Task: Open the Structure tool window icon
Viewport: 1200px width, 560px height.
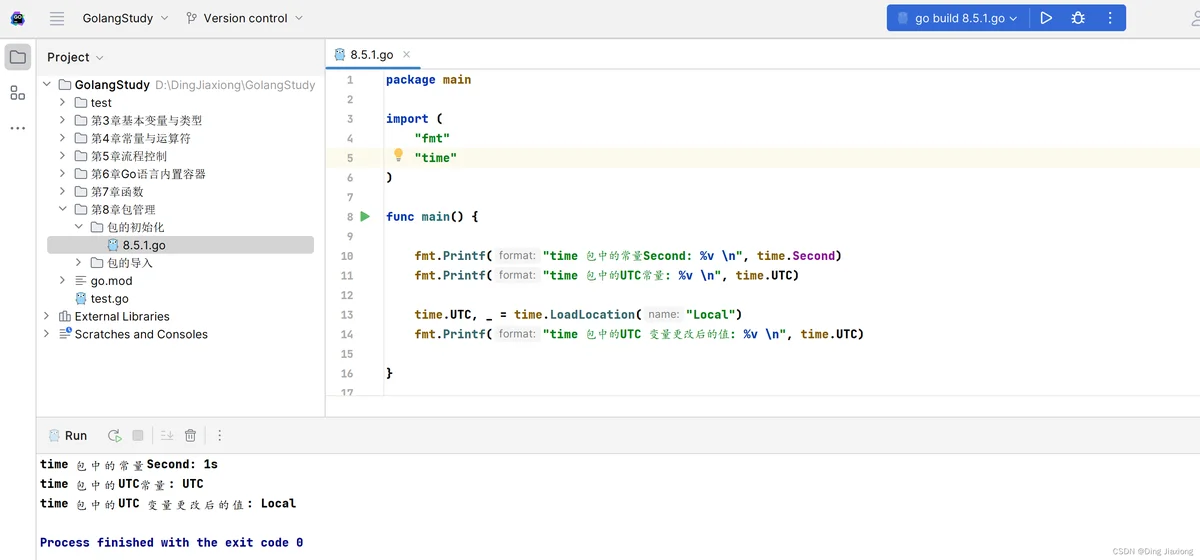Action: 18,93
